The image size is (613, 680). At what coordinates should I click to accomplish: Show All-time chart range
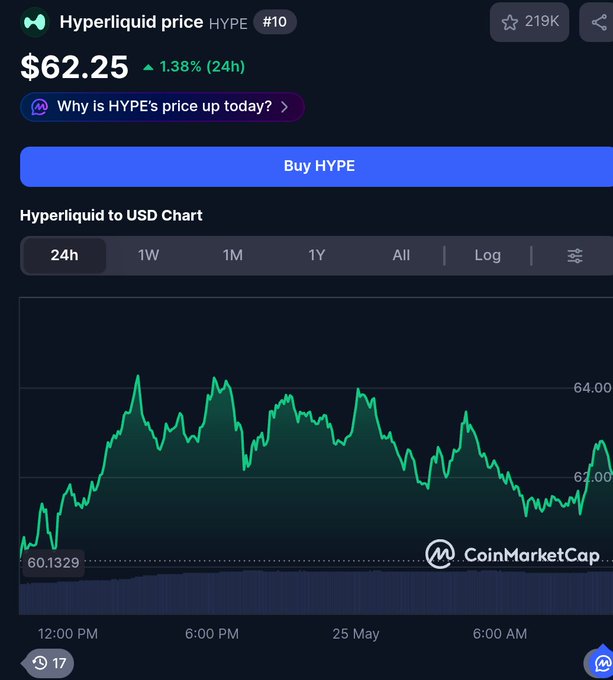tap(401, 255)
